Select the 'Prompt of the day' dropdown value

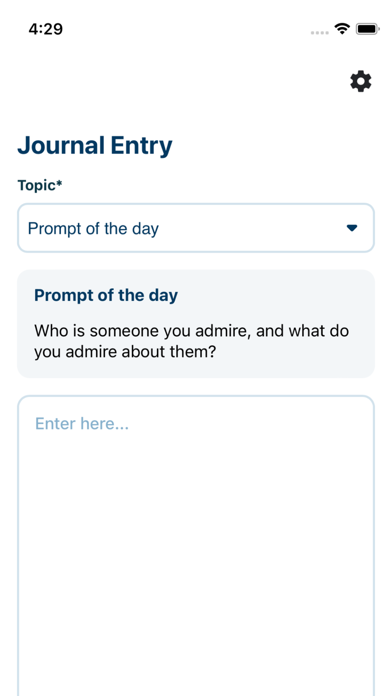(93, 229)
